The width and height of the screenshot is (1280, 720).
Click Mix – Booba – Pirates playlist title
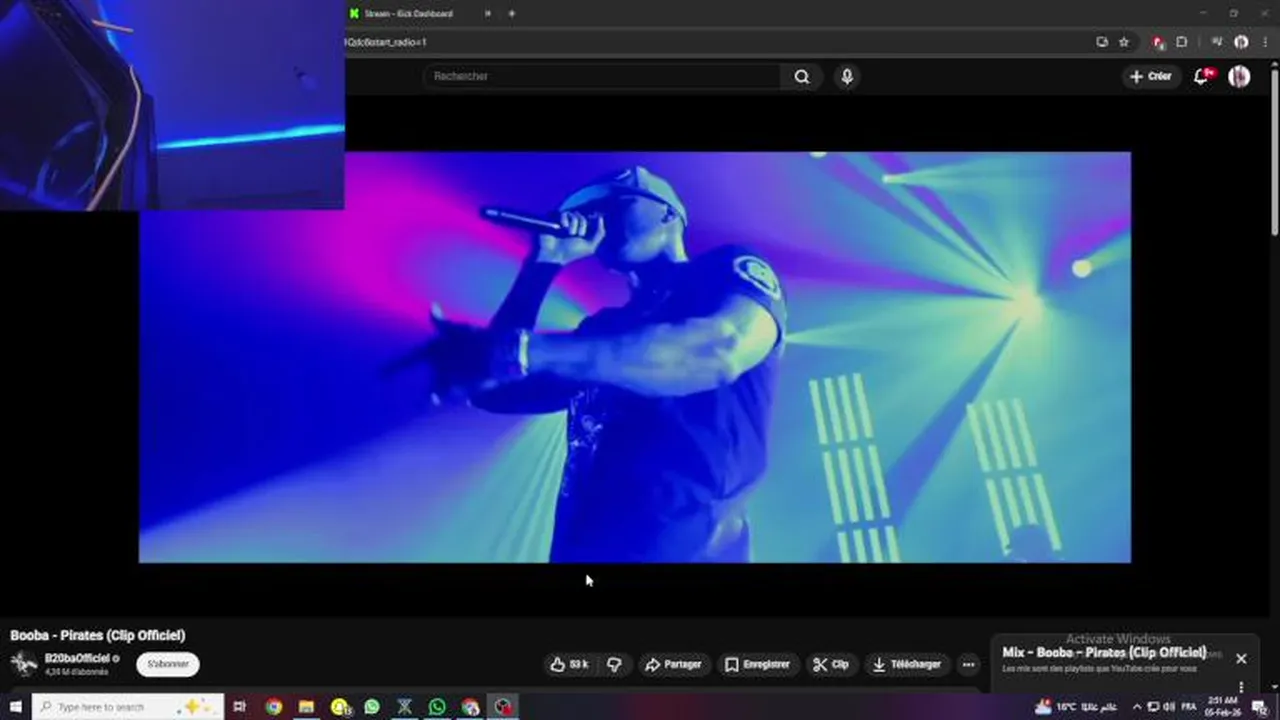click(1104, 652)
